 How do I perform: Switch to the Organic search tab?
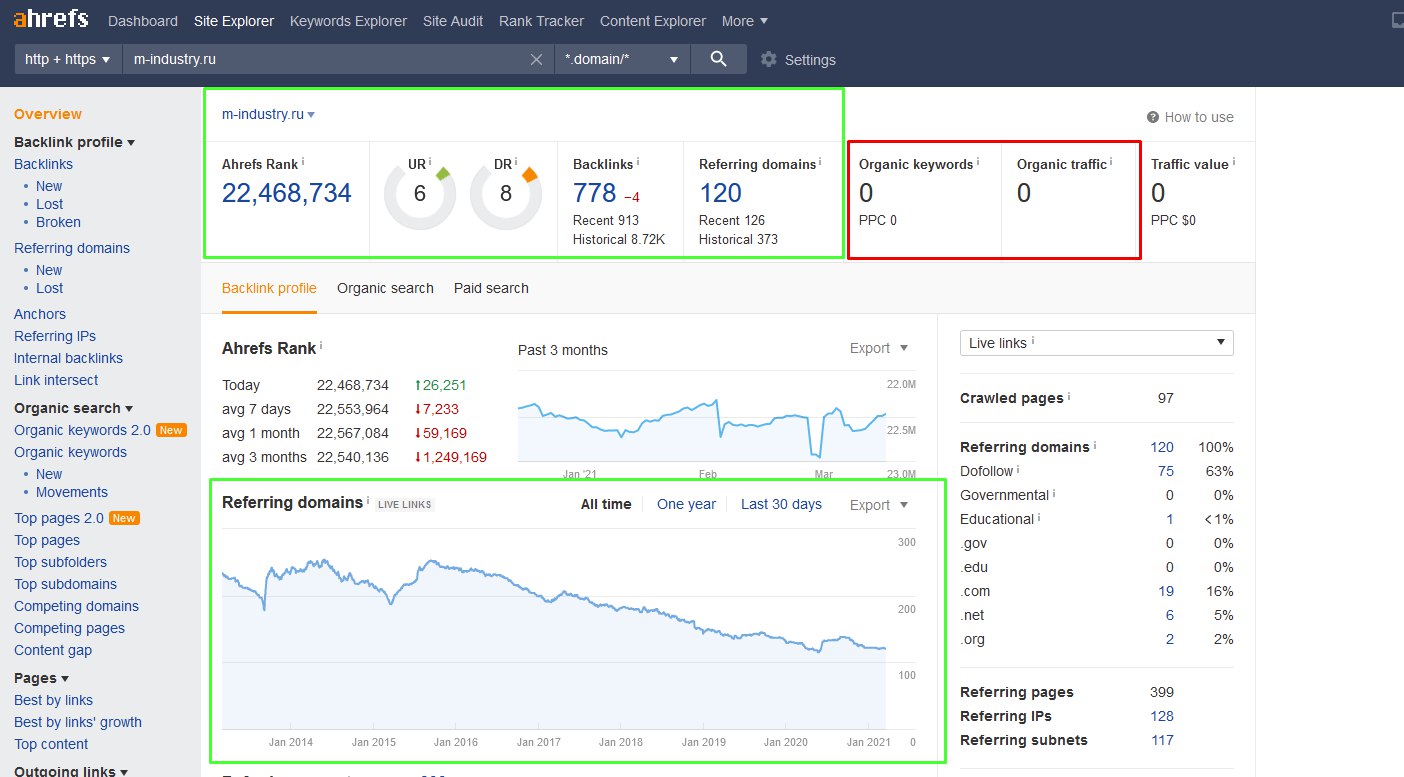(385, 288)
